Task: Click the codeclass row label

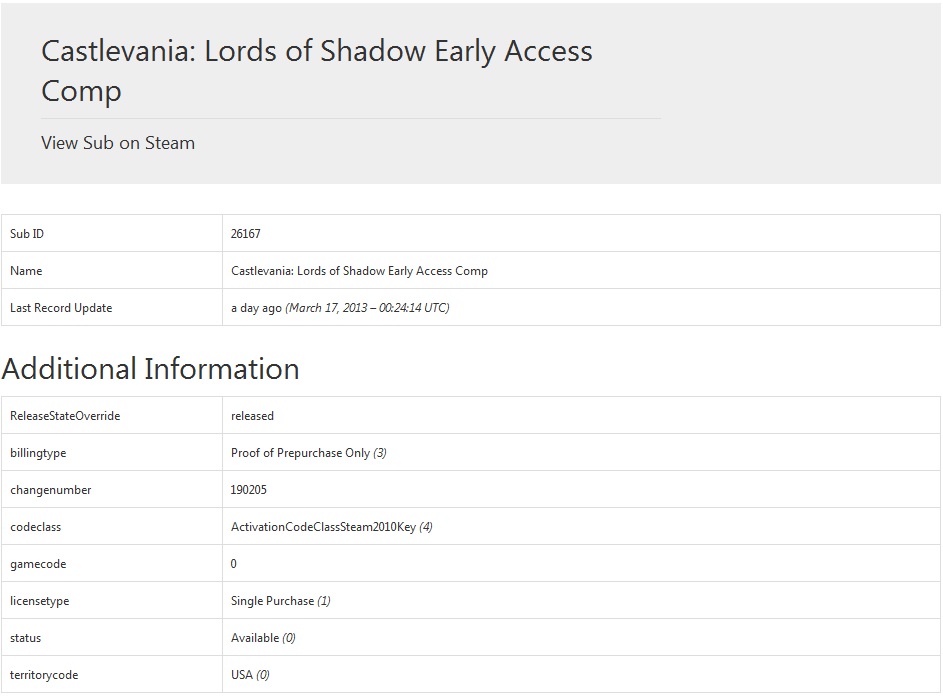Action: [x=35, y=527]
